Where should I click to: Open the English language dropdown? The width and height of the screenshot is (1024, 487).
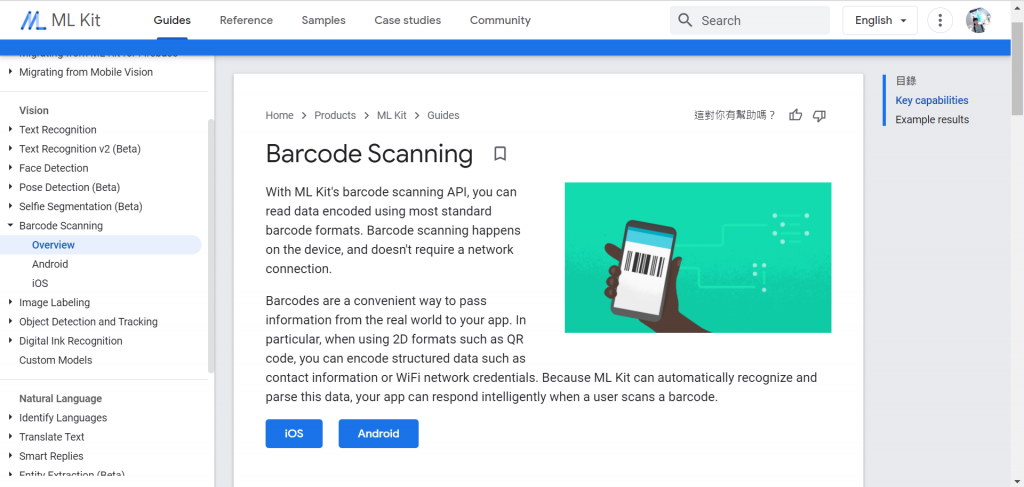(880, 20)
